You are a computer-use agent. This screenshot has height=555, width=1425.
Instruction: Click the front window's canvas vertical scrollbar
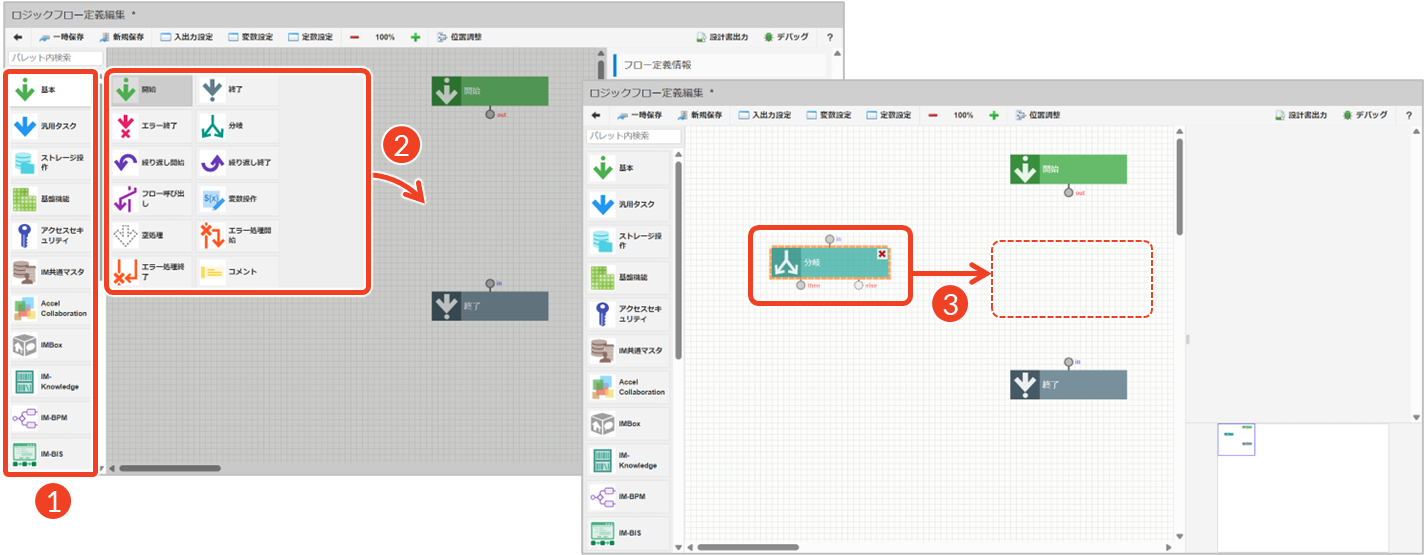coord(1180,185)
